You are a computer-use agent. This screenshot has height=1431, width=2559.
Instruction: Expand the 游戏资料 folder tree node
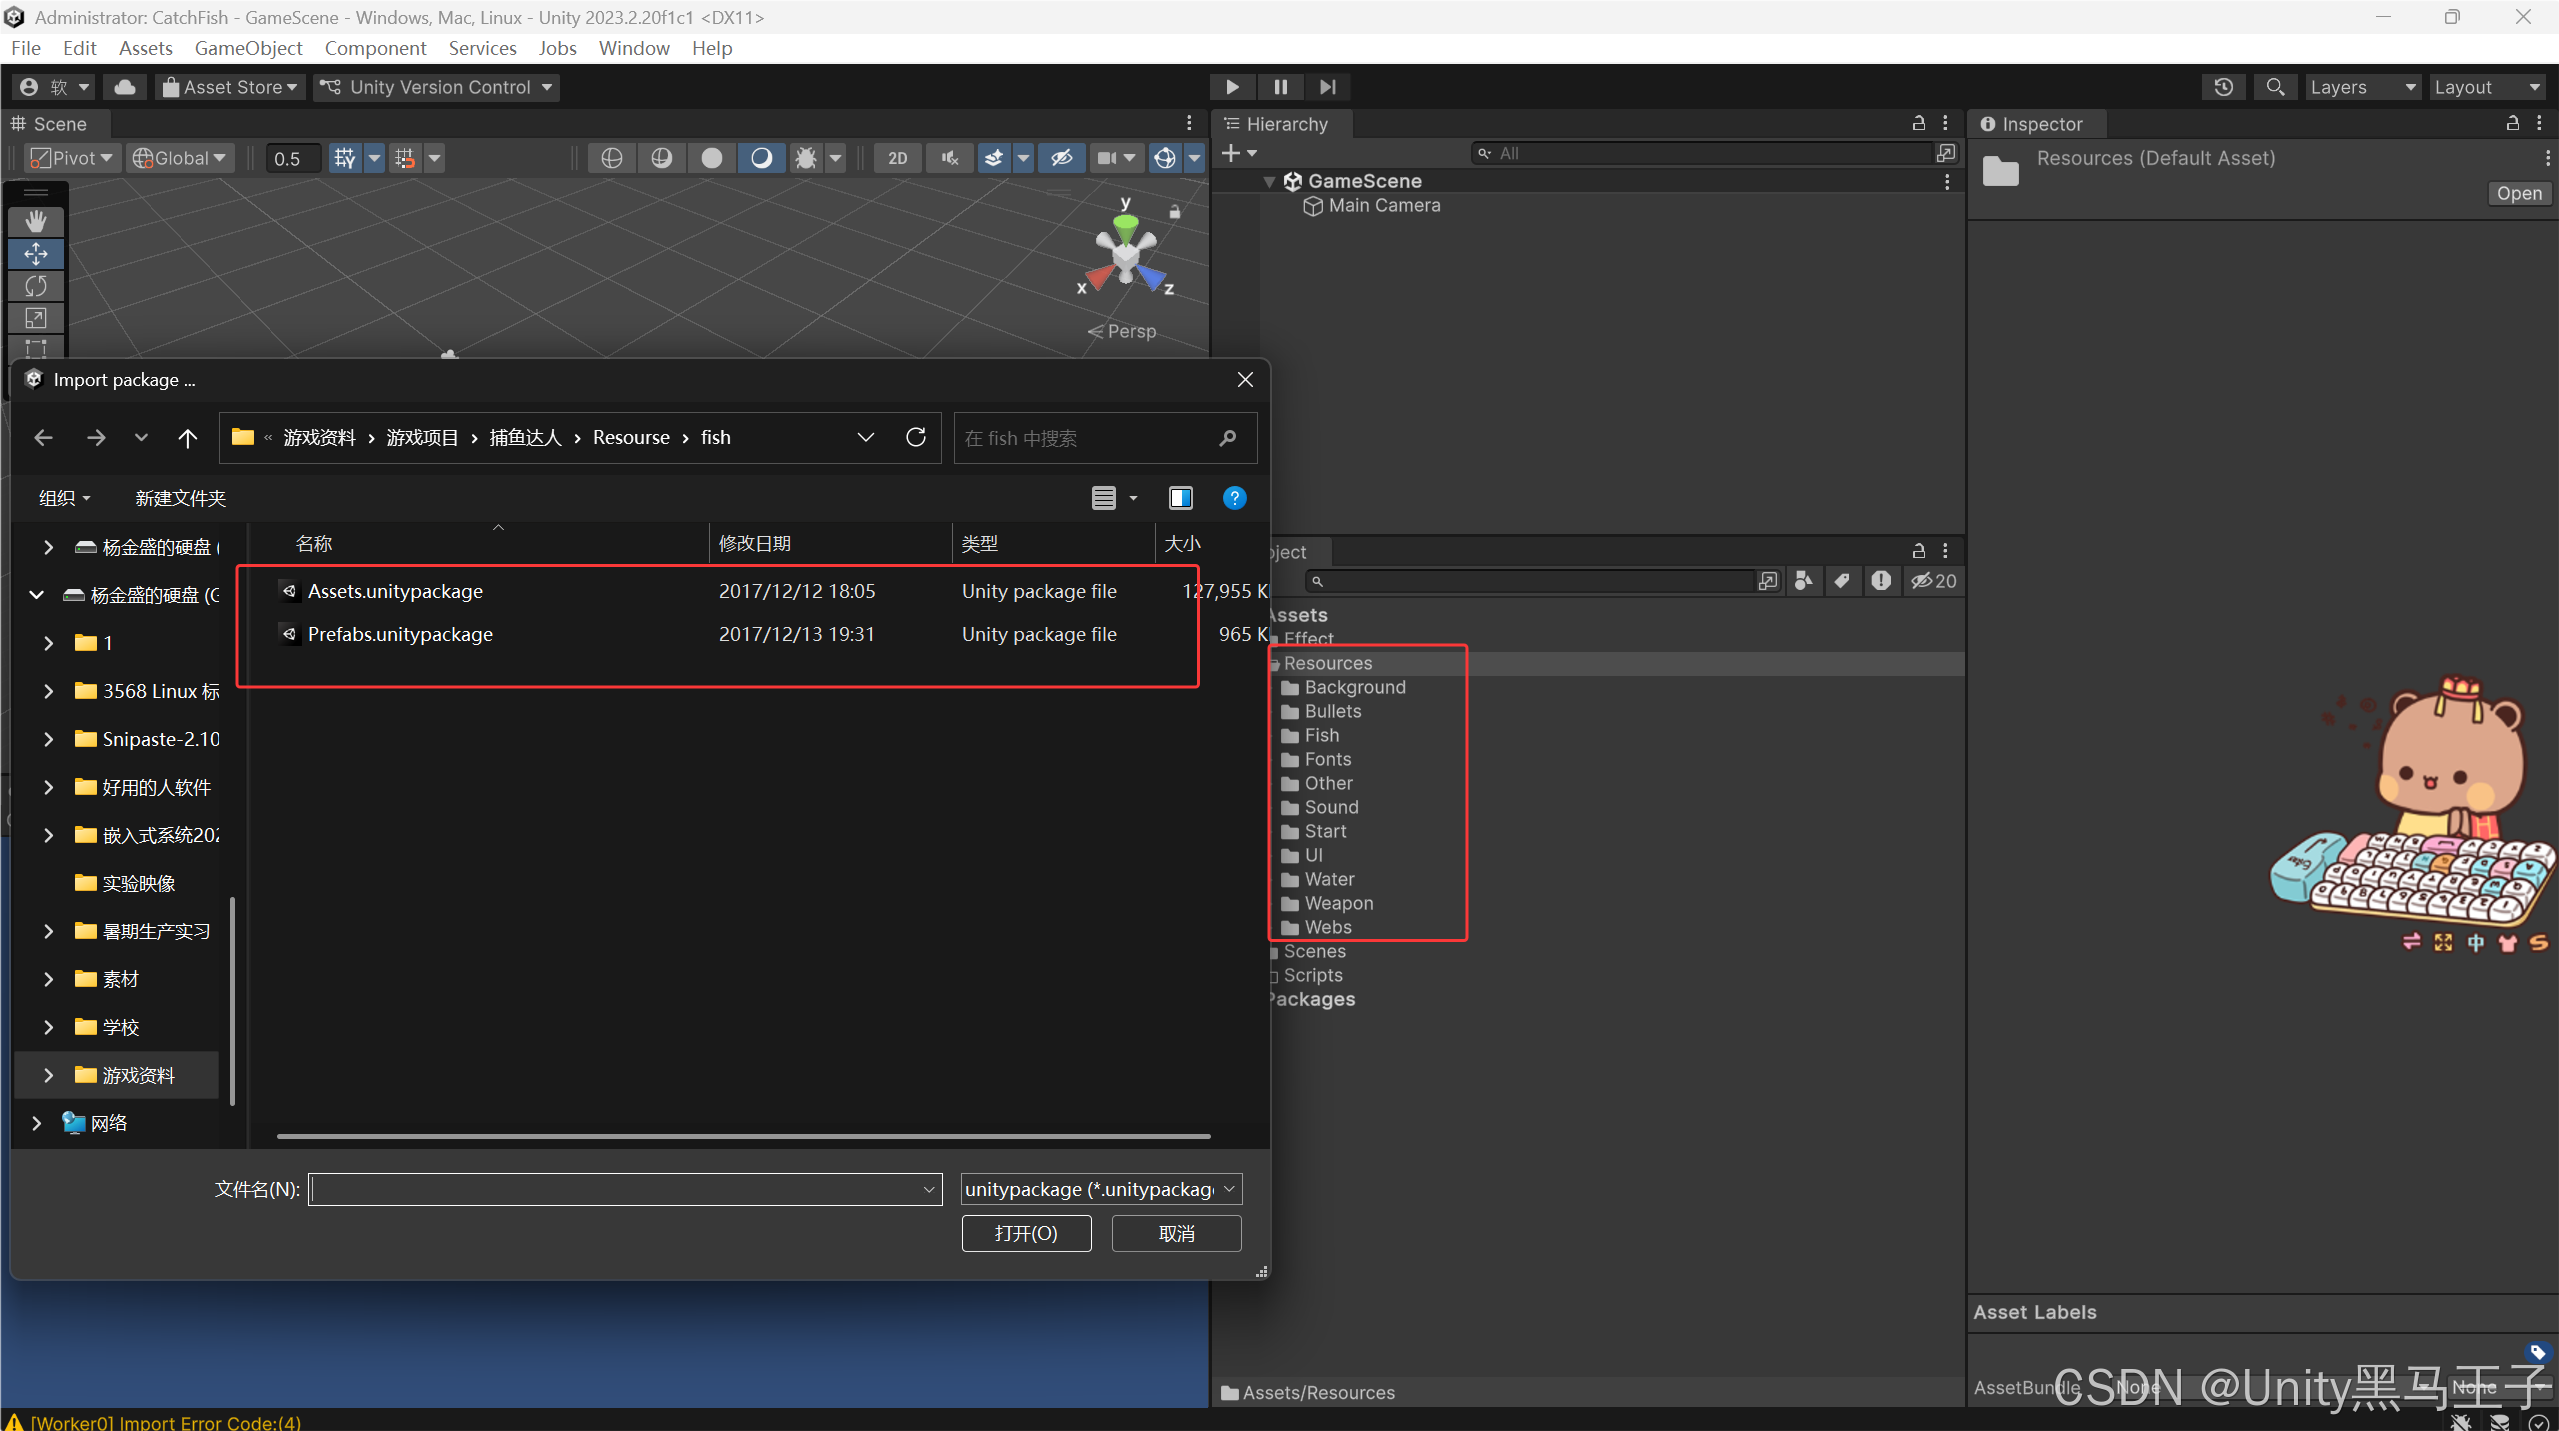[47, 1075]
